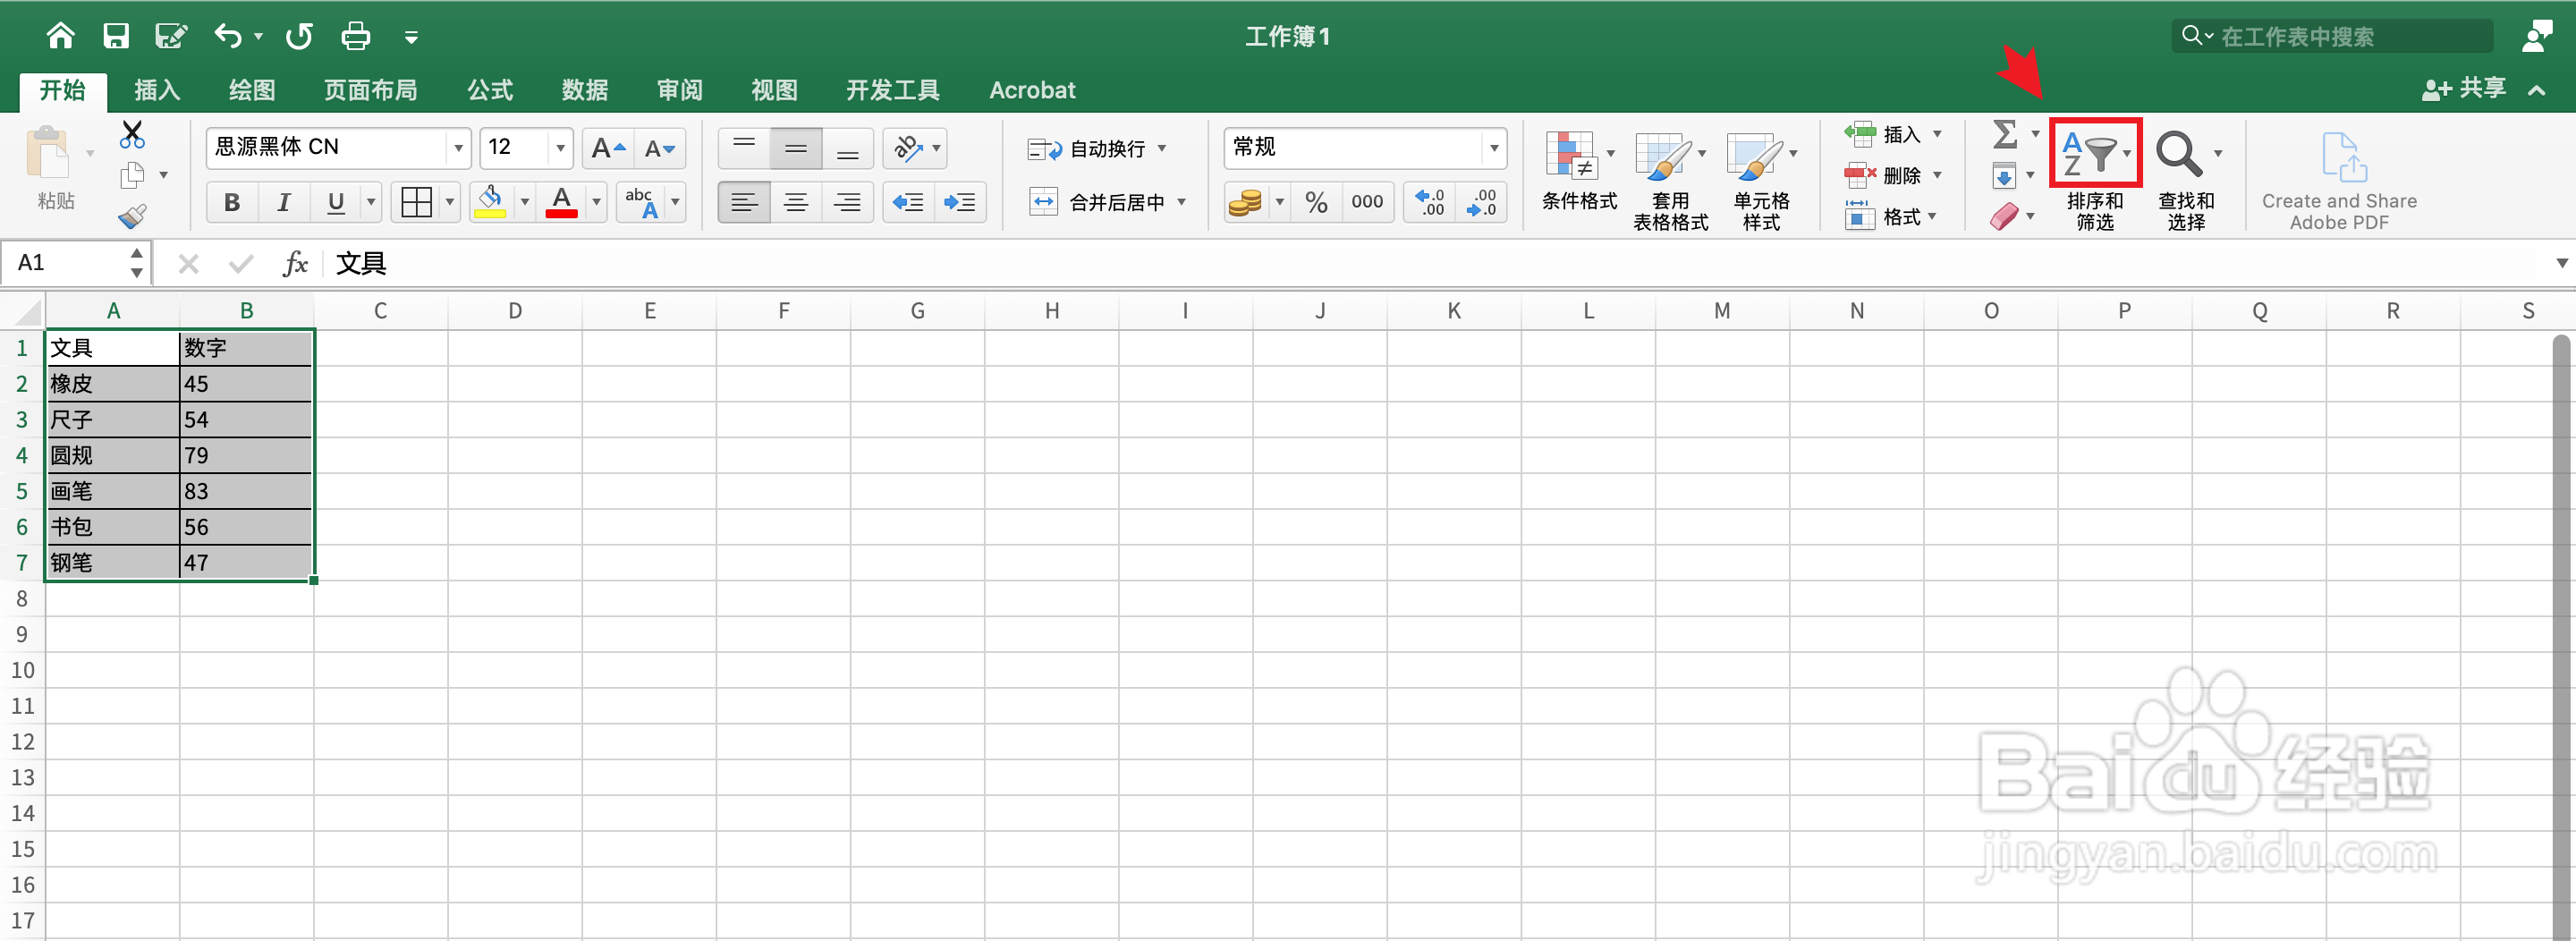2576x941 pixels.
Task: Toggle bold formatting
Action: (232, 202)
